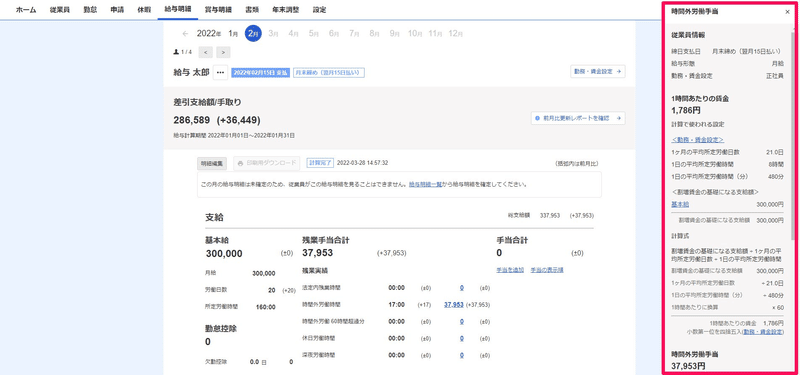Click the 0 link in the 休日労働時間 row

[461, 338]
